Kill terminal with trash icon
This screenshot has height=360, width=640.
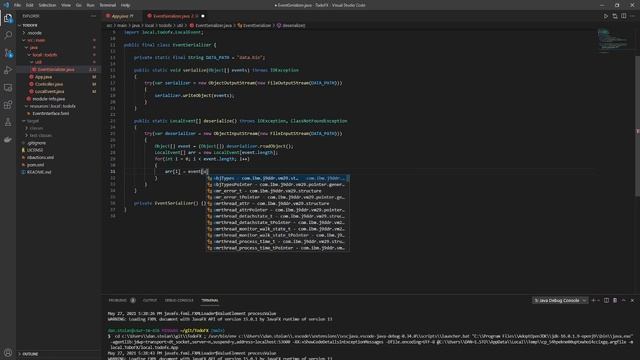tap(615, 300)
